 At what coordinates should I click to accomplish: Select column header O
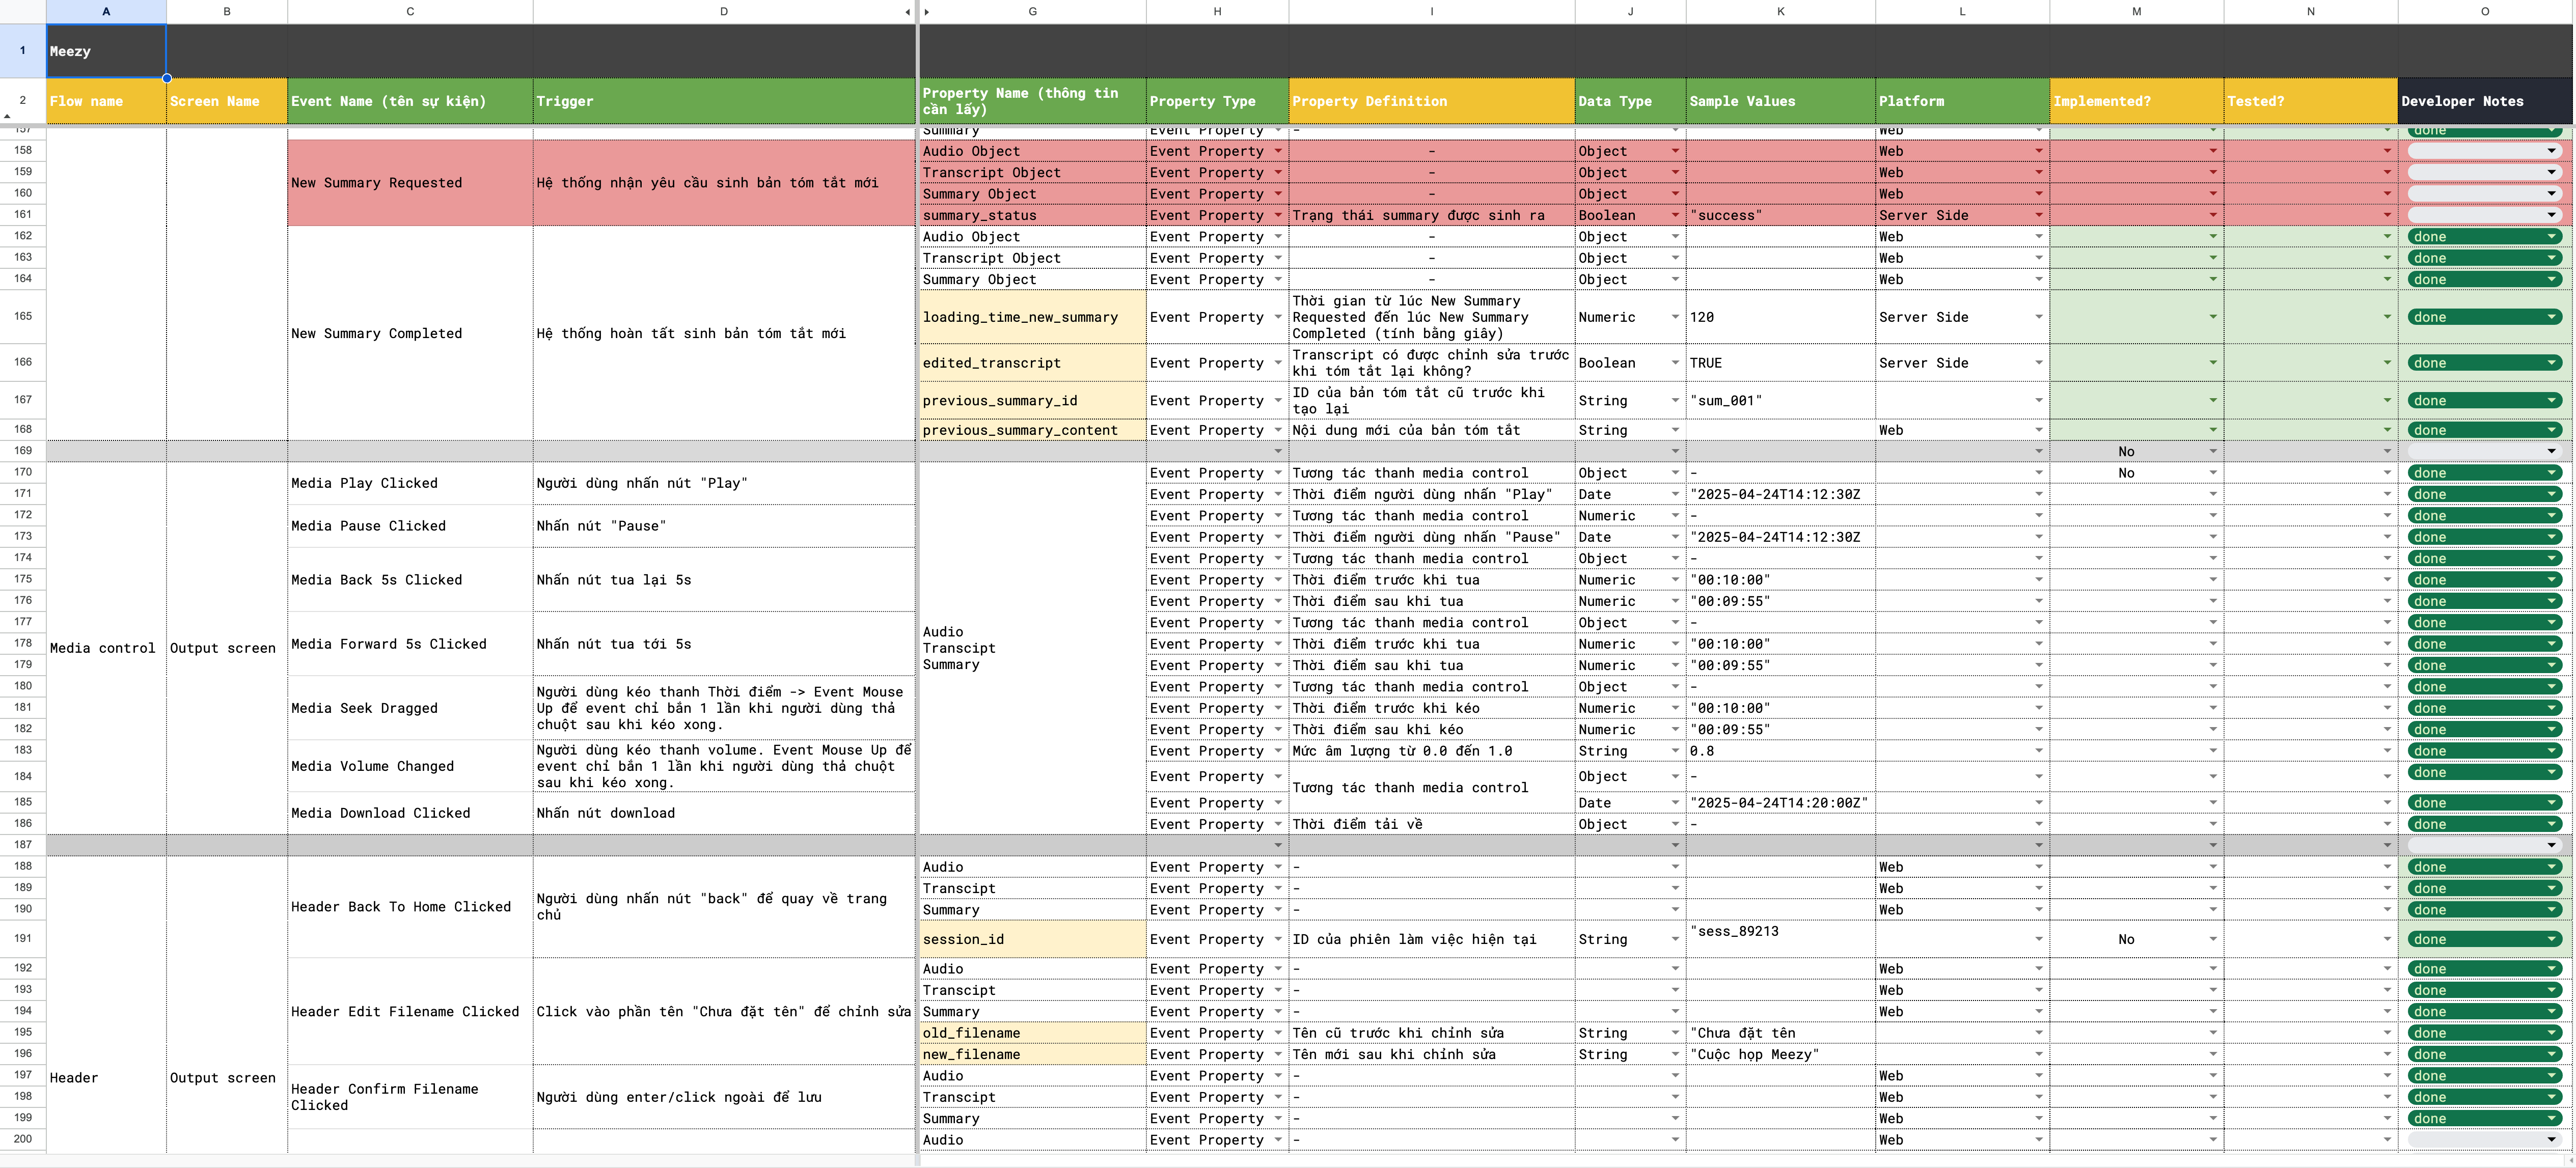pos(2484,12)
